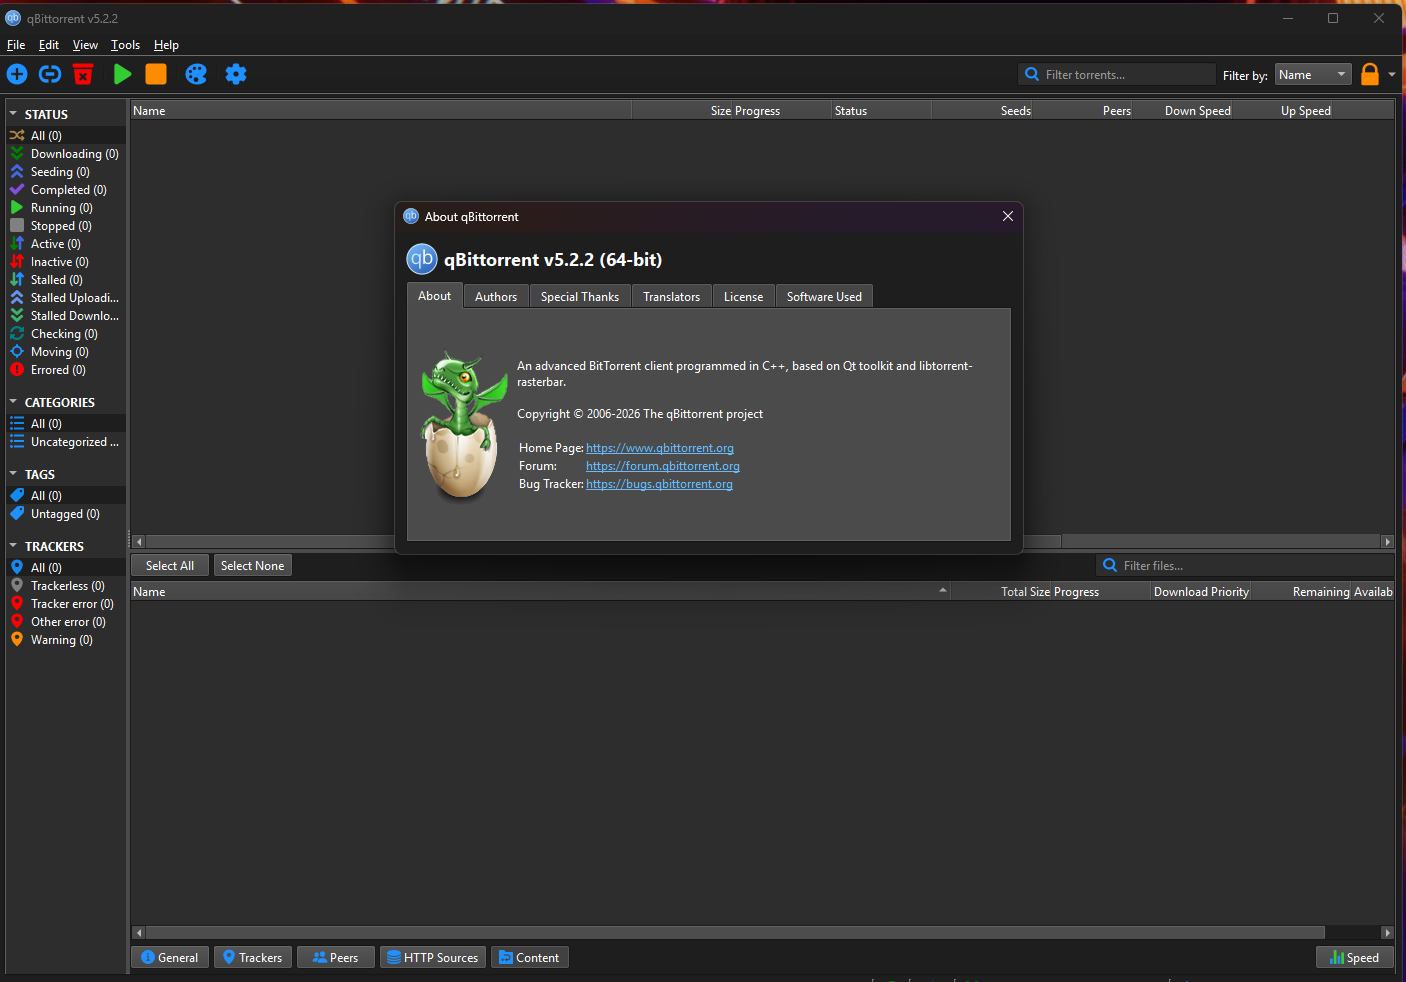Select the Other error (0) filter
Viewport: 1406px width, 982px height.
point(66,622)
